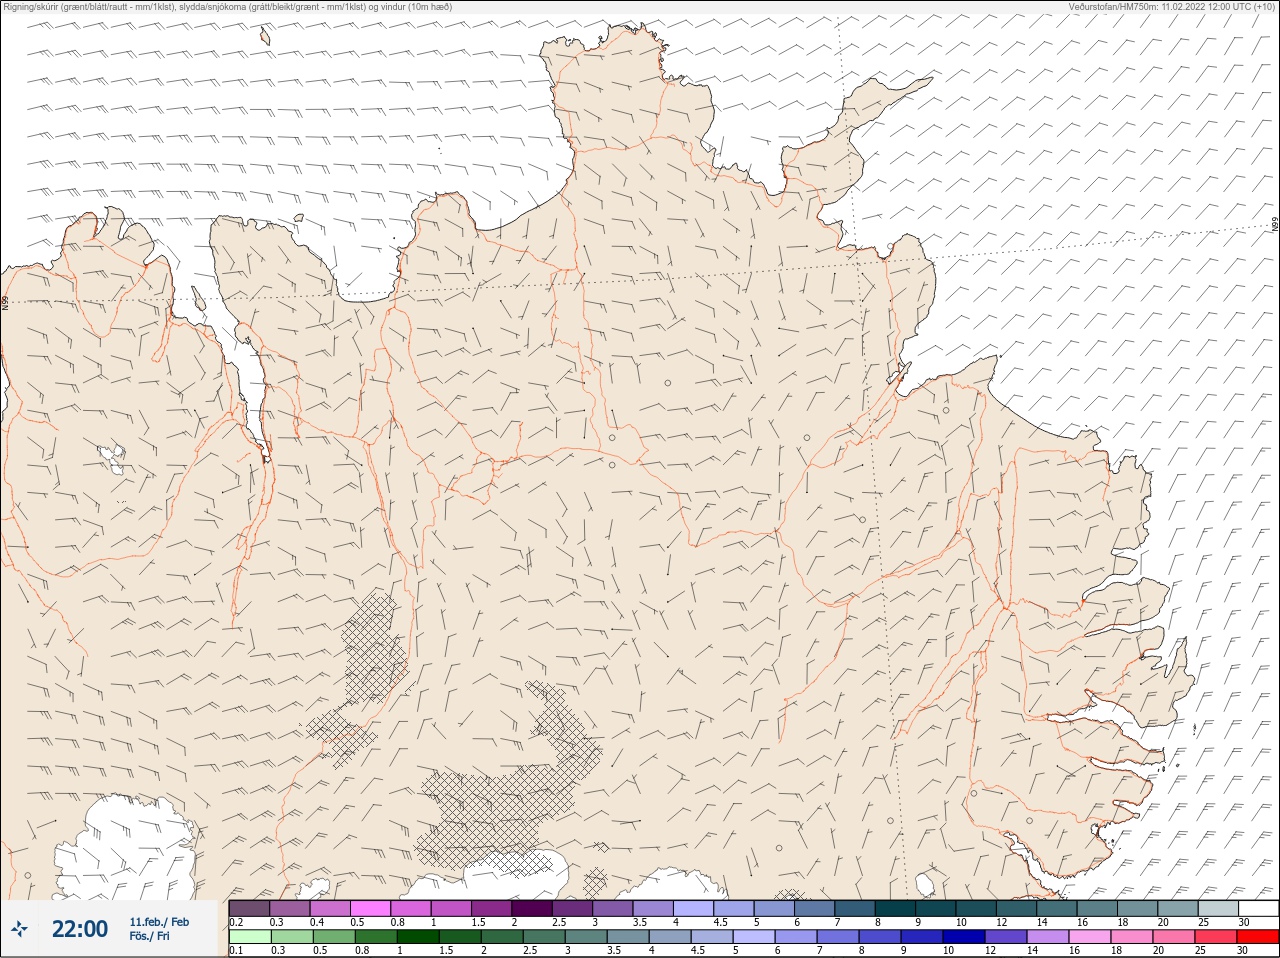This screenshot has height=958, width=1280.
Task: Pick the dark green 1 swatch in the lower scale
Action: click(x=416, y=937)
